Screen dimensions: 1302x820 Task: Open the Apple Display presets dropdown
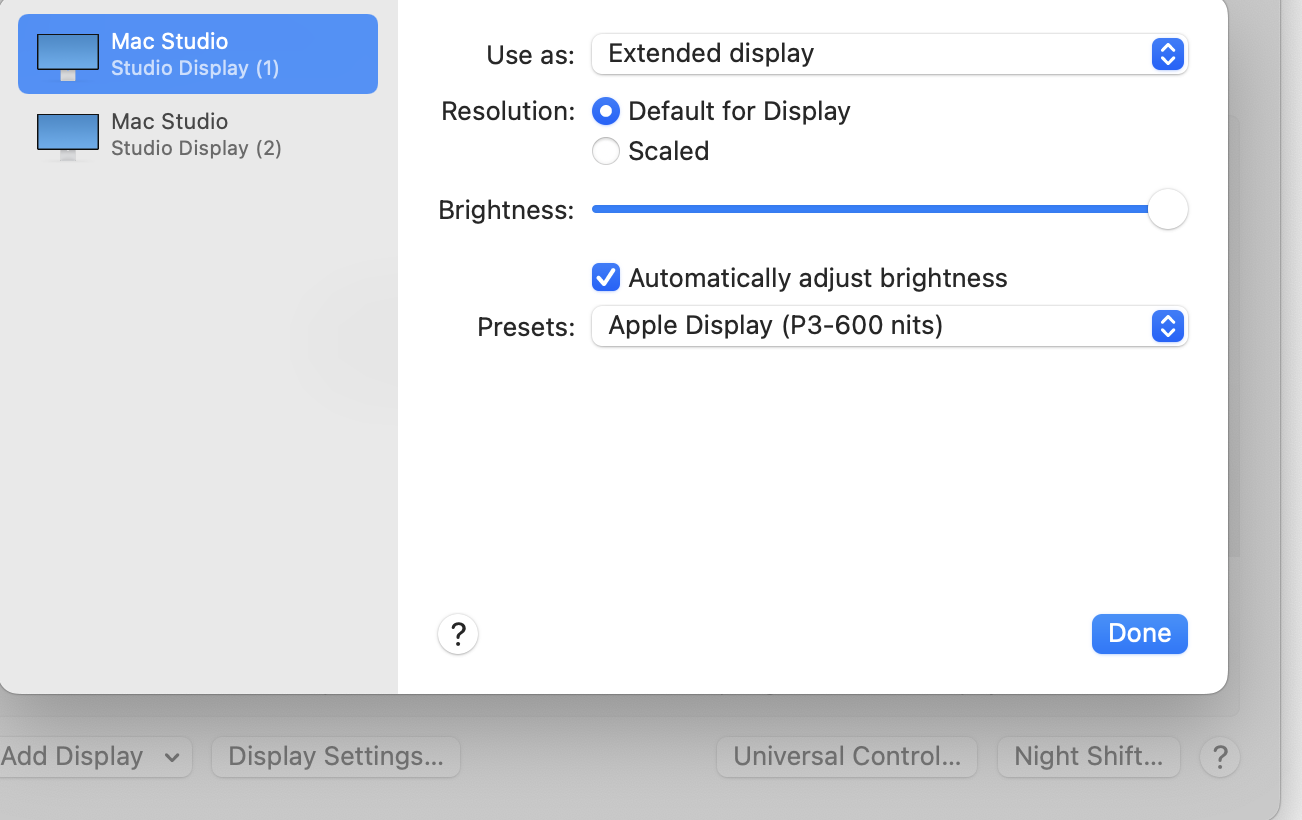point(888,326)
